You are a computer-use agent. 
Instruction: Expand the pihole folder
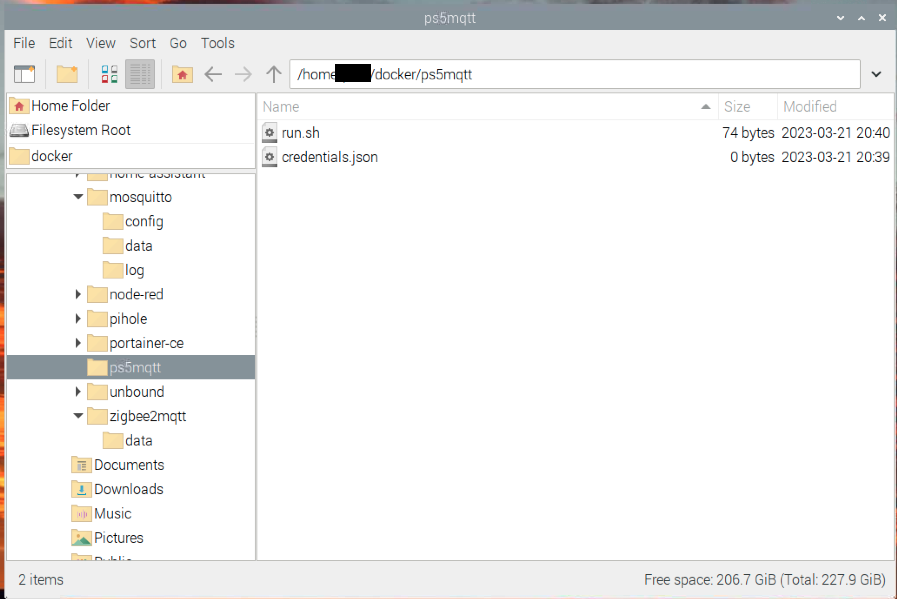(78, 318)
